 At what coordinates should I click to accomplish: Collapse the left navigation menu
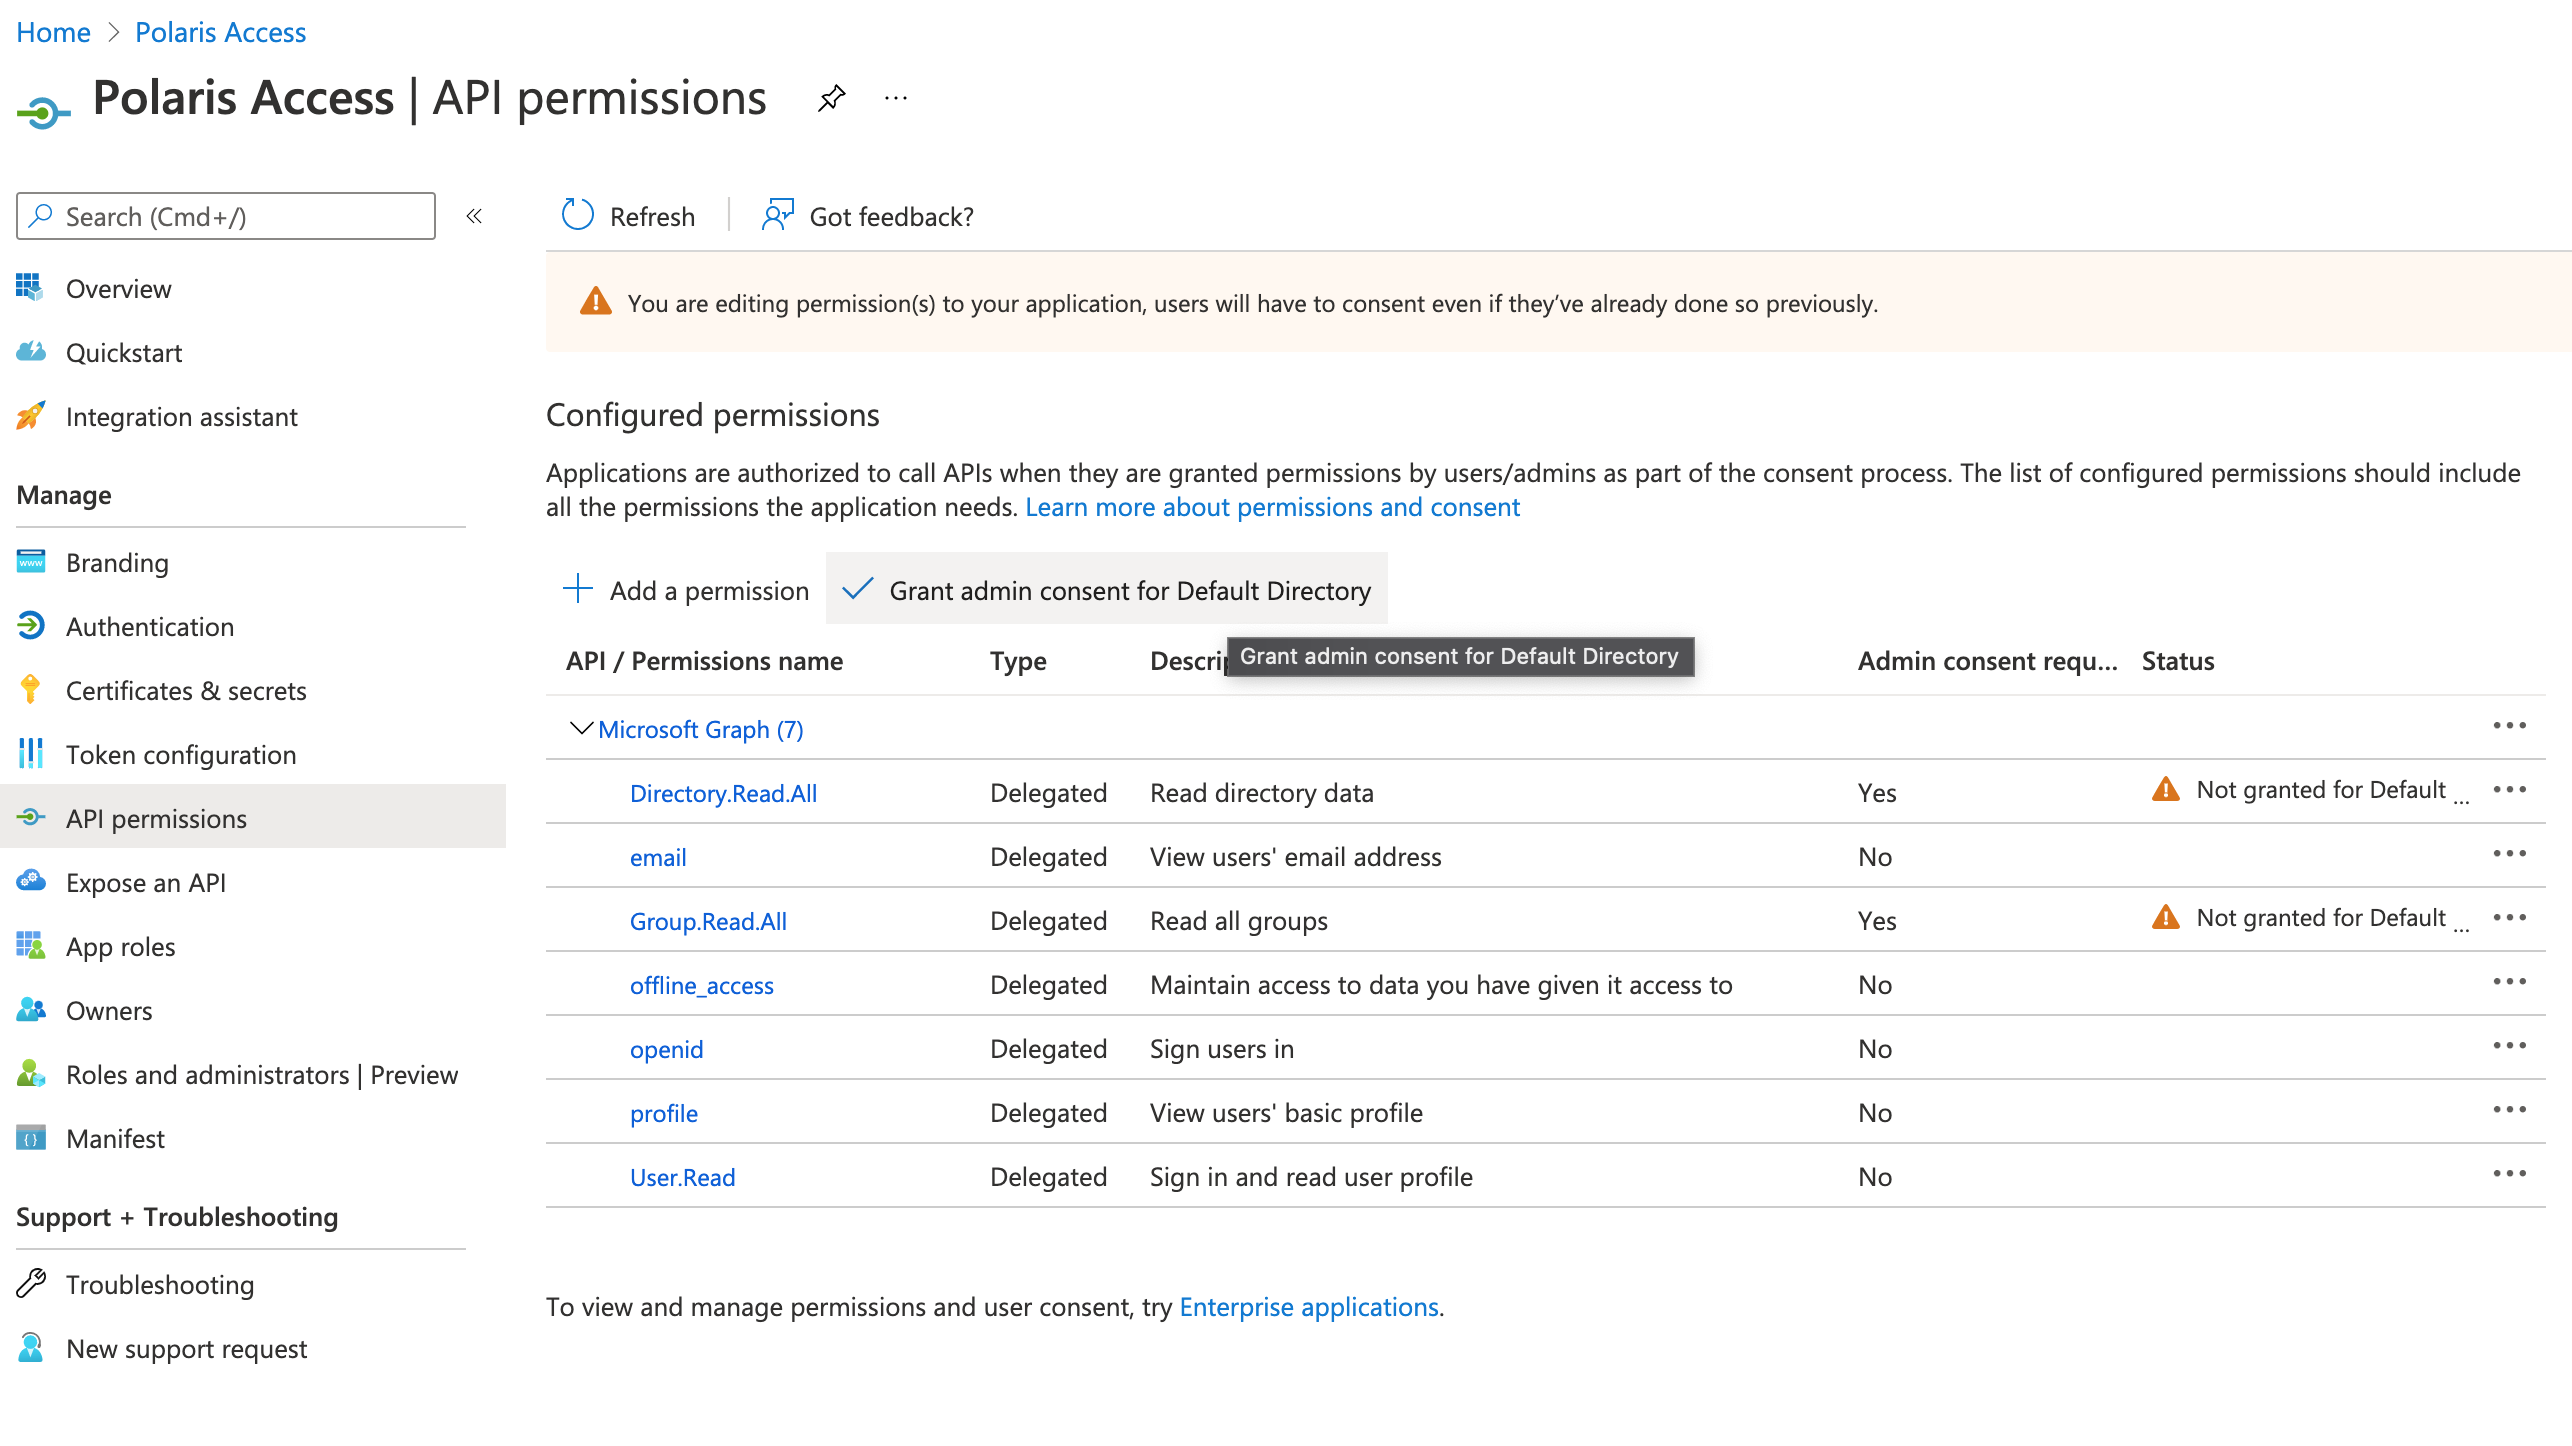[474, 216]
